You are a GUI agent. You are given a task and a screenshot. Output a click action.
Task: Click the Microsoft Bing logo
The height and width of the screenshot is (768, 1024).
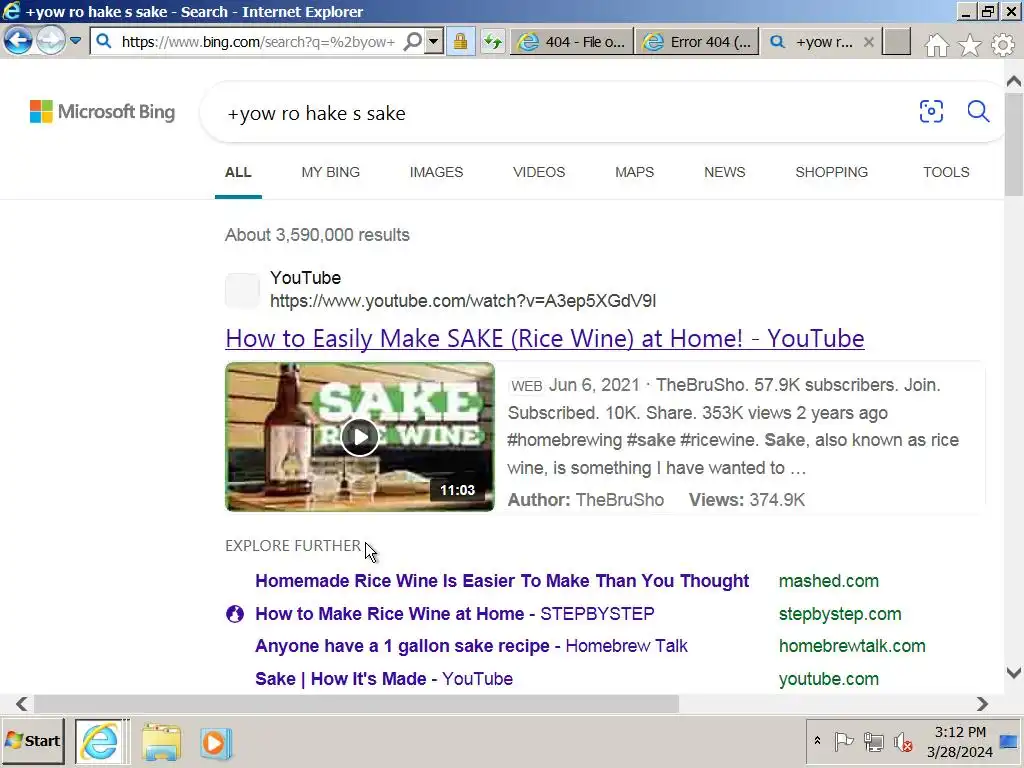coord(103,112)
